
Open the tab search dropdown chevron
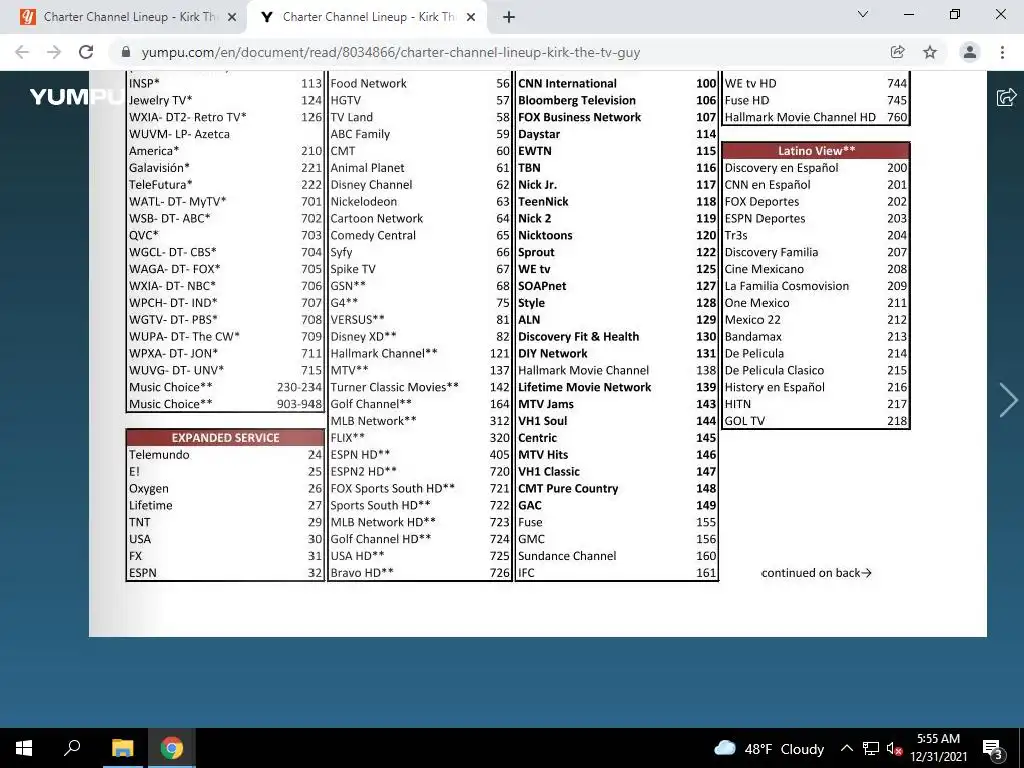pyautogui.click(x=863, y=14)
